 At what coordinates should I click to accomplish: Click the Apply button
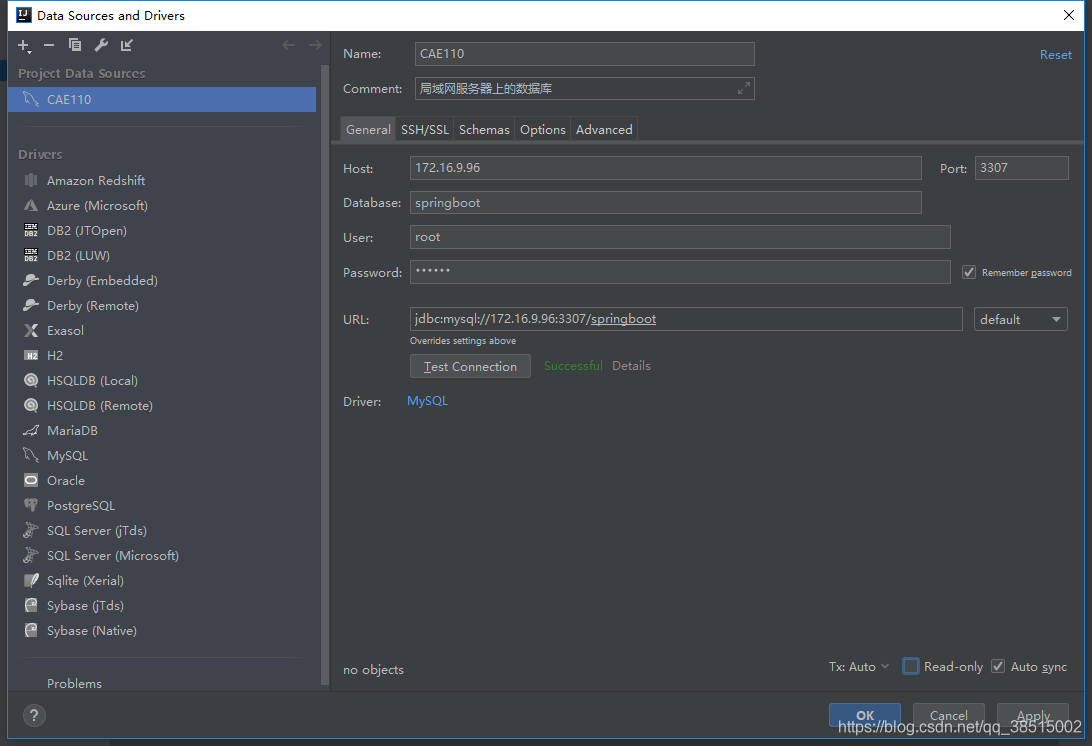pyautogui.click(x=1032, y=715)
